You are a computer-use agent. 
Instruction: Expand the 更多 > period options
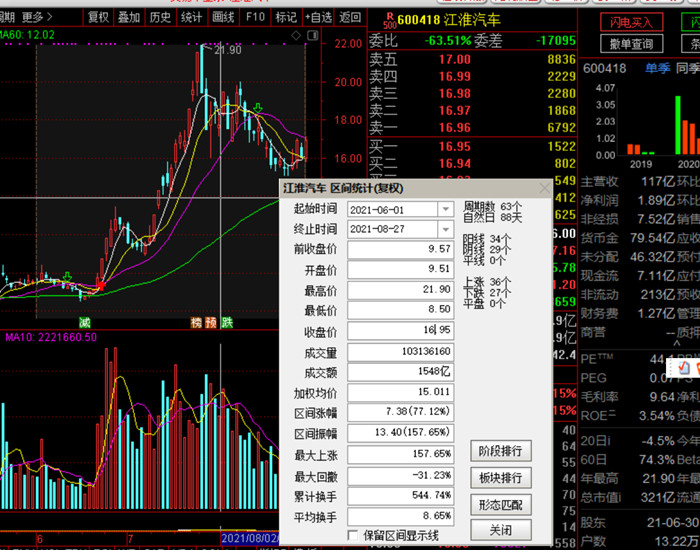[37, 17]
